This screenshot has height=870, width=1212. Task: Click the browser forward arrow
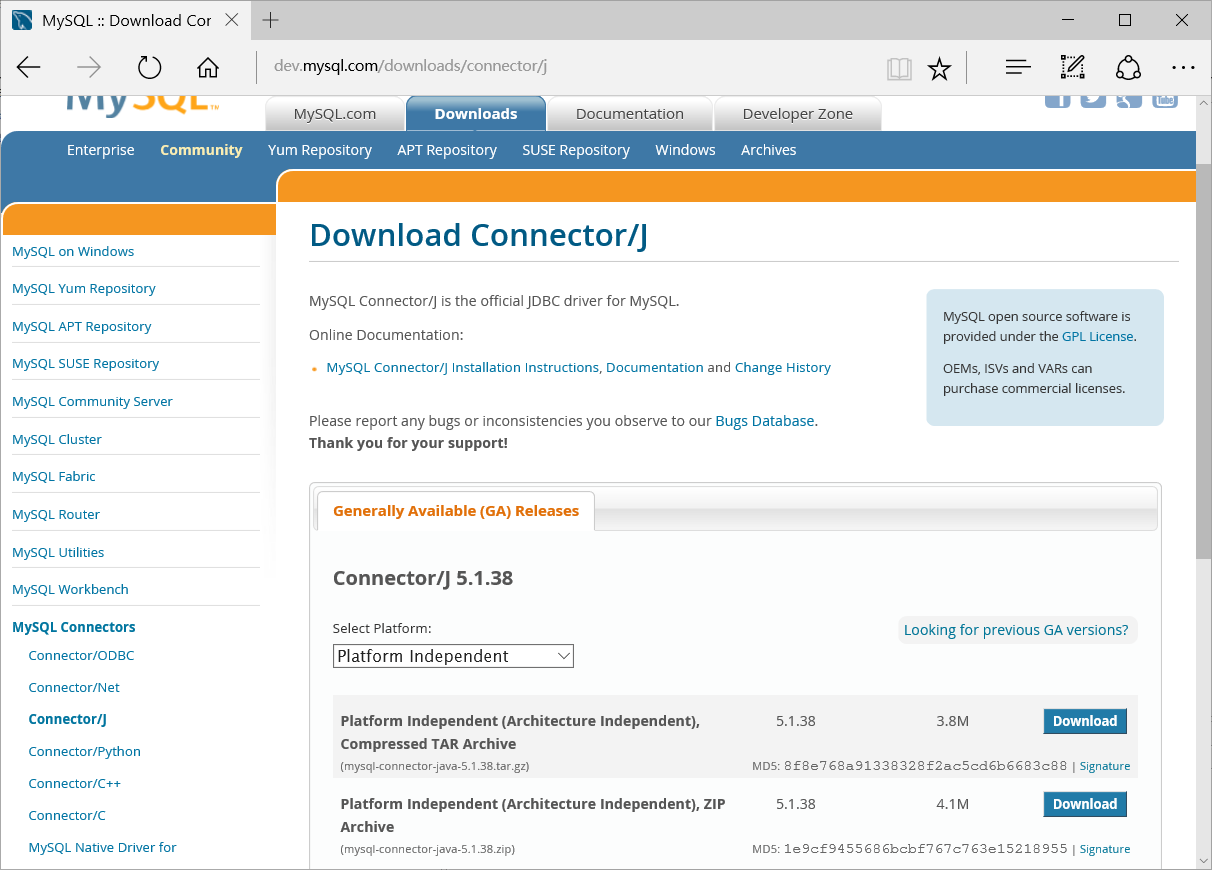tap(89, 68)
